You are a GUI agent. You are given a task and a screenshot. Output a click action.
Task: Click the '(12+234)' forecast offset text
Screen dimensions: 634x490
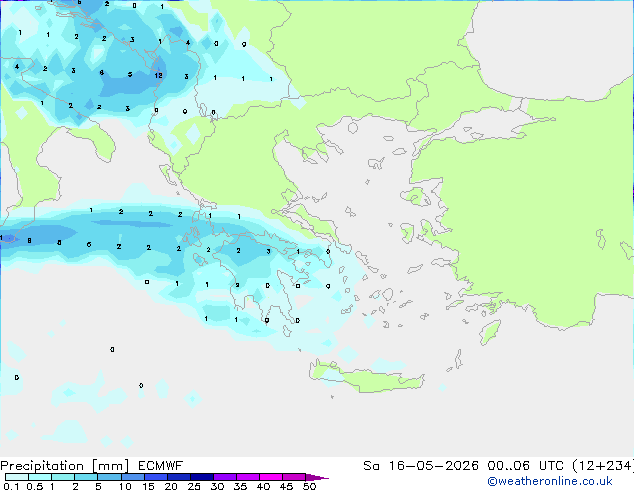[x=603, y=466]
